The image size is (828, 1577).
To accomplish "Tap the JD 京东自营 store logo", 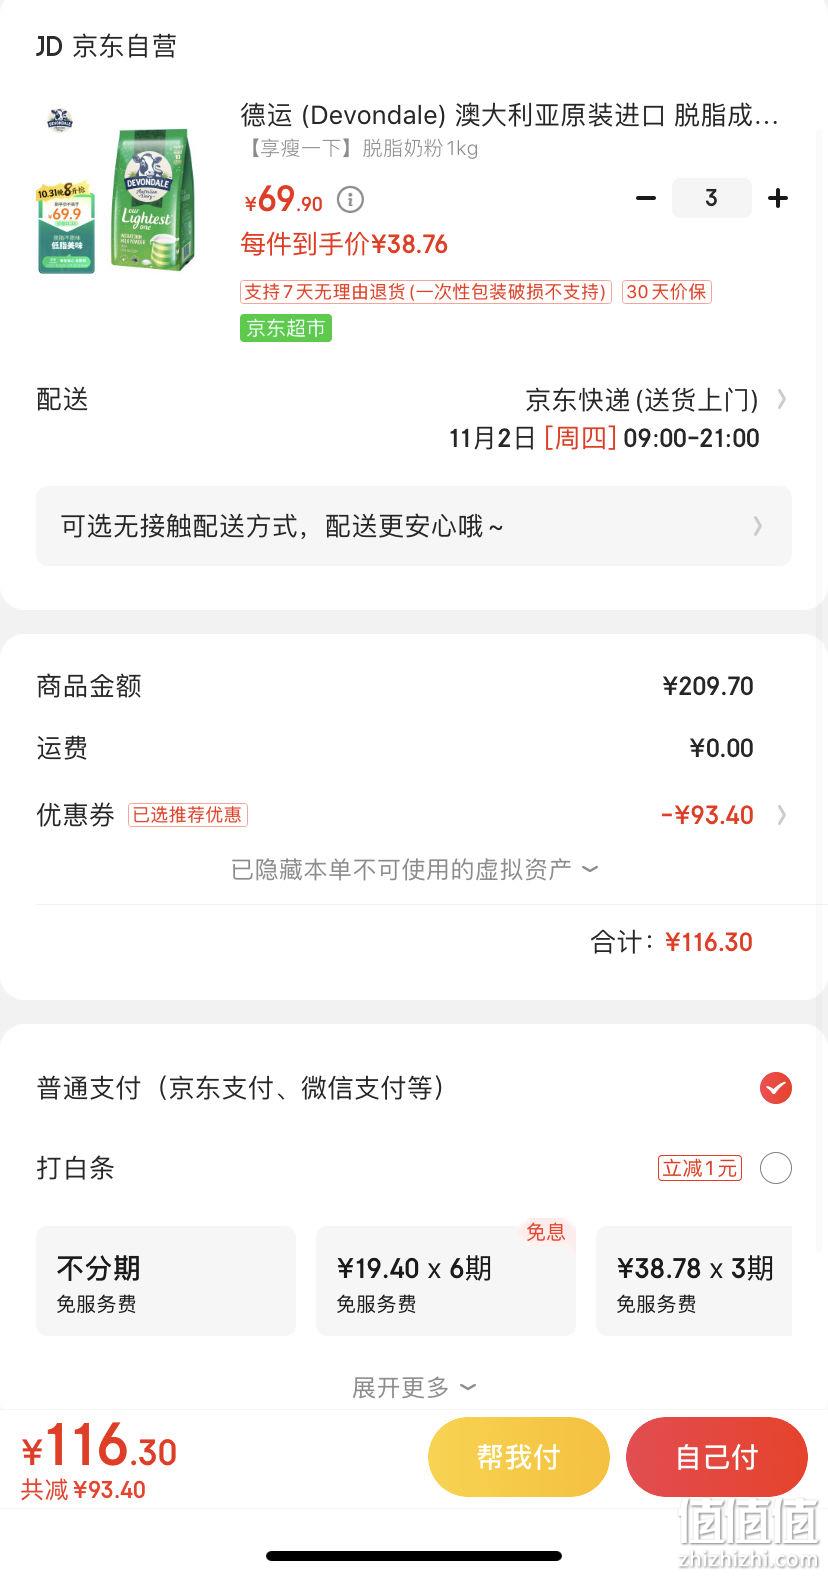I will (x=107, y=46).
